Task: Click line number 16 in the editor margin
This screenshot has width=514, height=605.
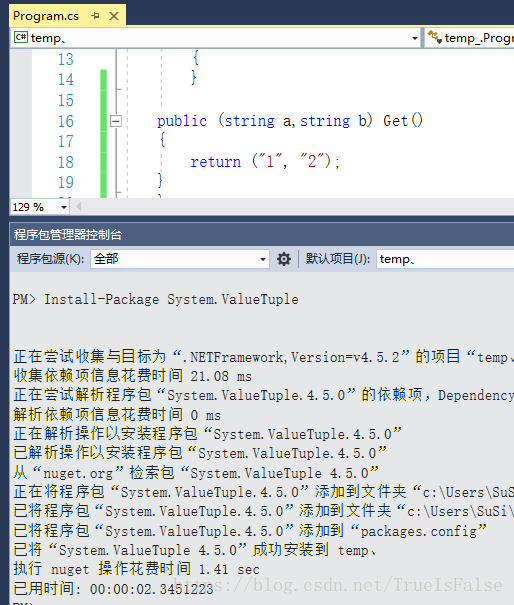Action: pos(66,121)
